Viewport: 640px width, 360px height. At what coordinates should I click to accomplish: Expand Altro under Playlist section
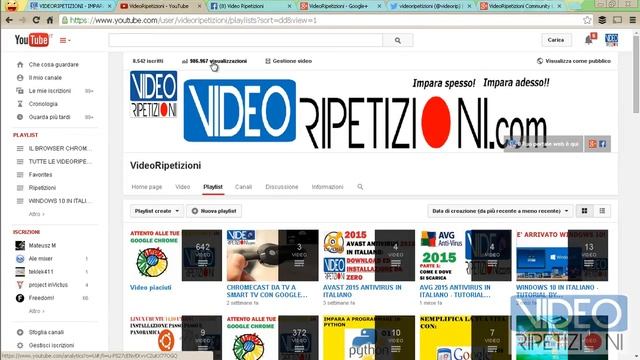[36, 214]
